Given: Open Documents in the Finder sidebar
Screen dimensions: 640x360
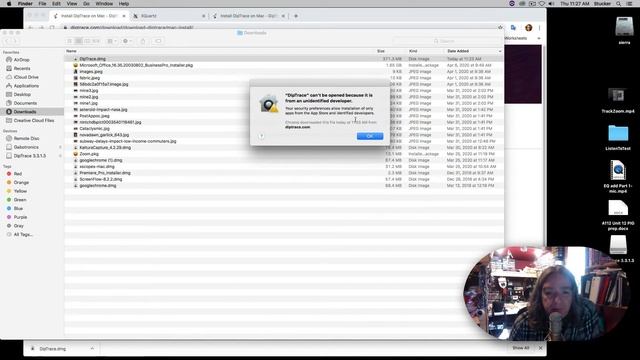Looking at the screenshot, I should click(25, 103).
